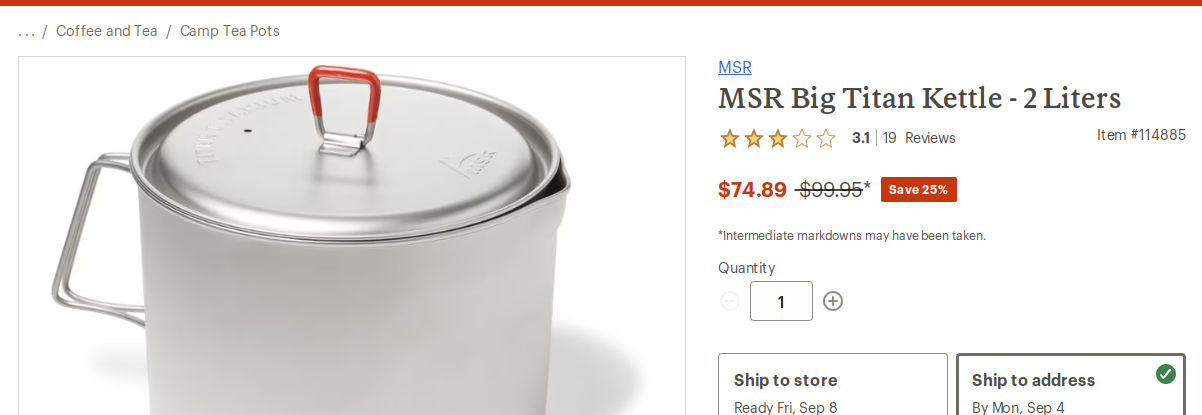This screenshot has width=1202, height=415.
Task: Open the Coffee and Tea breadcrumb
Action: [107, 31]
